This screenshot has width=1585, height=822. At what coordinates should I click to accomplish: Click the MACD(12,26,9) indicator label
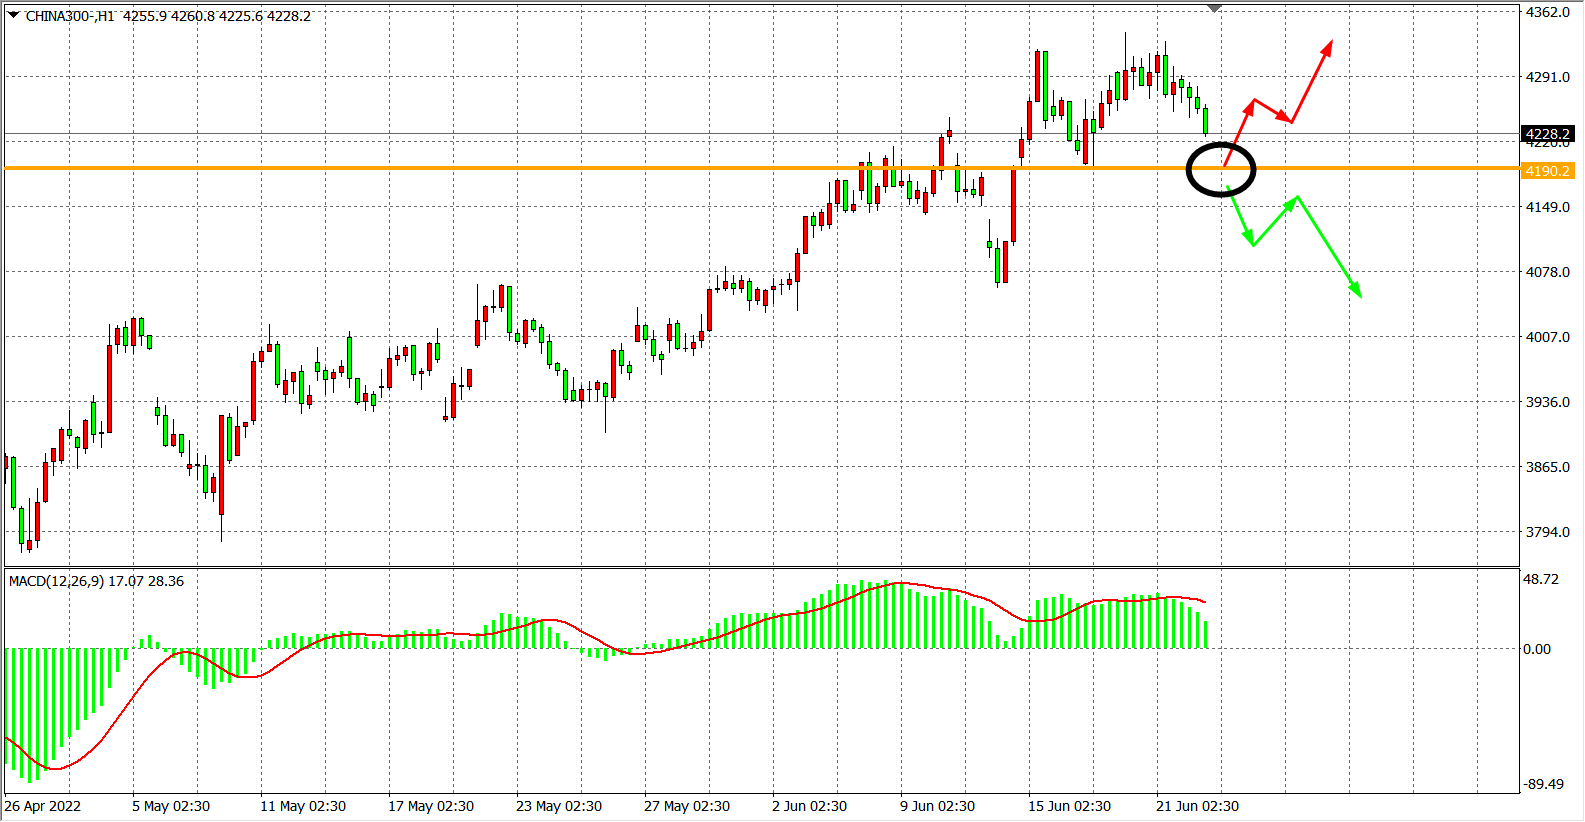pyautogui.click(x=56, y=581)
